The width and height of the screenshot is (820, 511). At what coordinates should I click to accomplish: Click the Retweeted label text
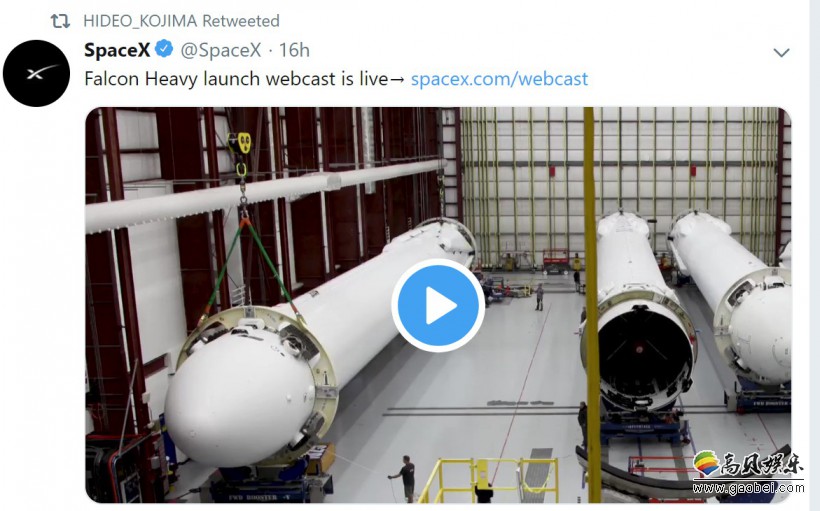(241, 21)
